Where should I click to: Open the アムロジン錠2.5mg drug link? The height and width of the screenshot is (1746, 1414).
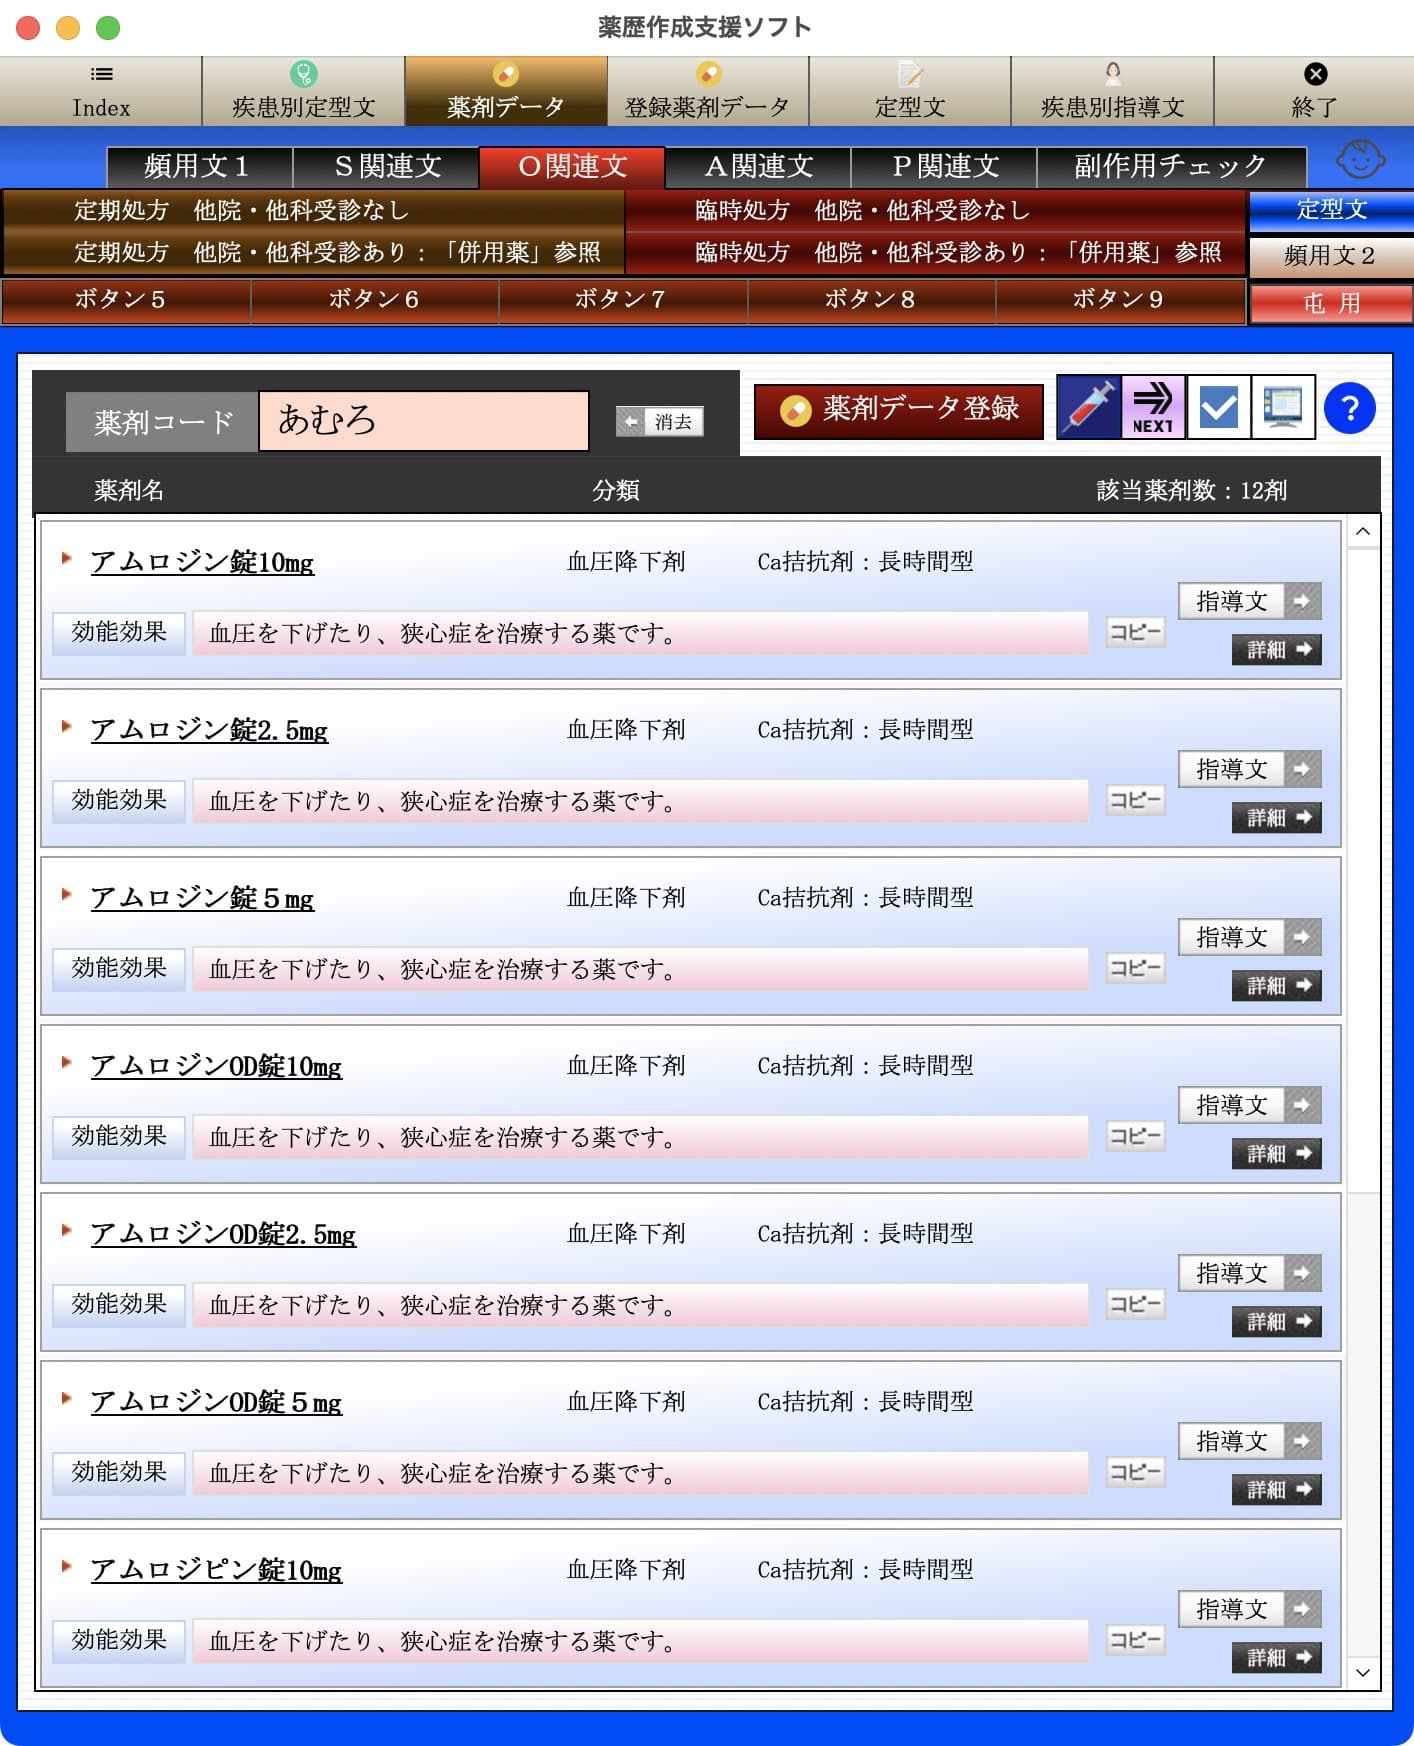209,730
